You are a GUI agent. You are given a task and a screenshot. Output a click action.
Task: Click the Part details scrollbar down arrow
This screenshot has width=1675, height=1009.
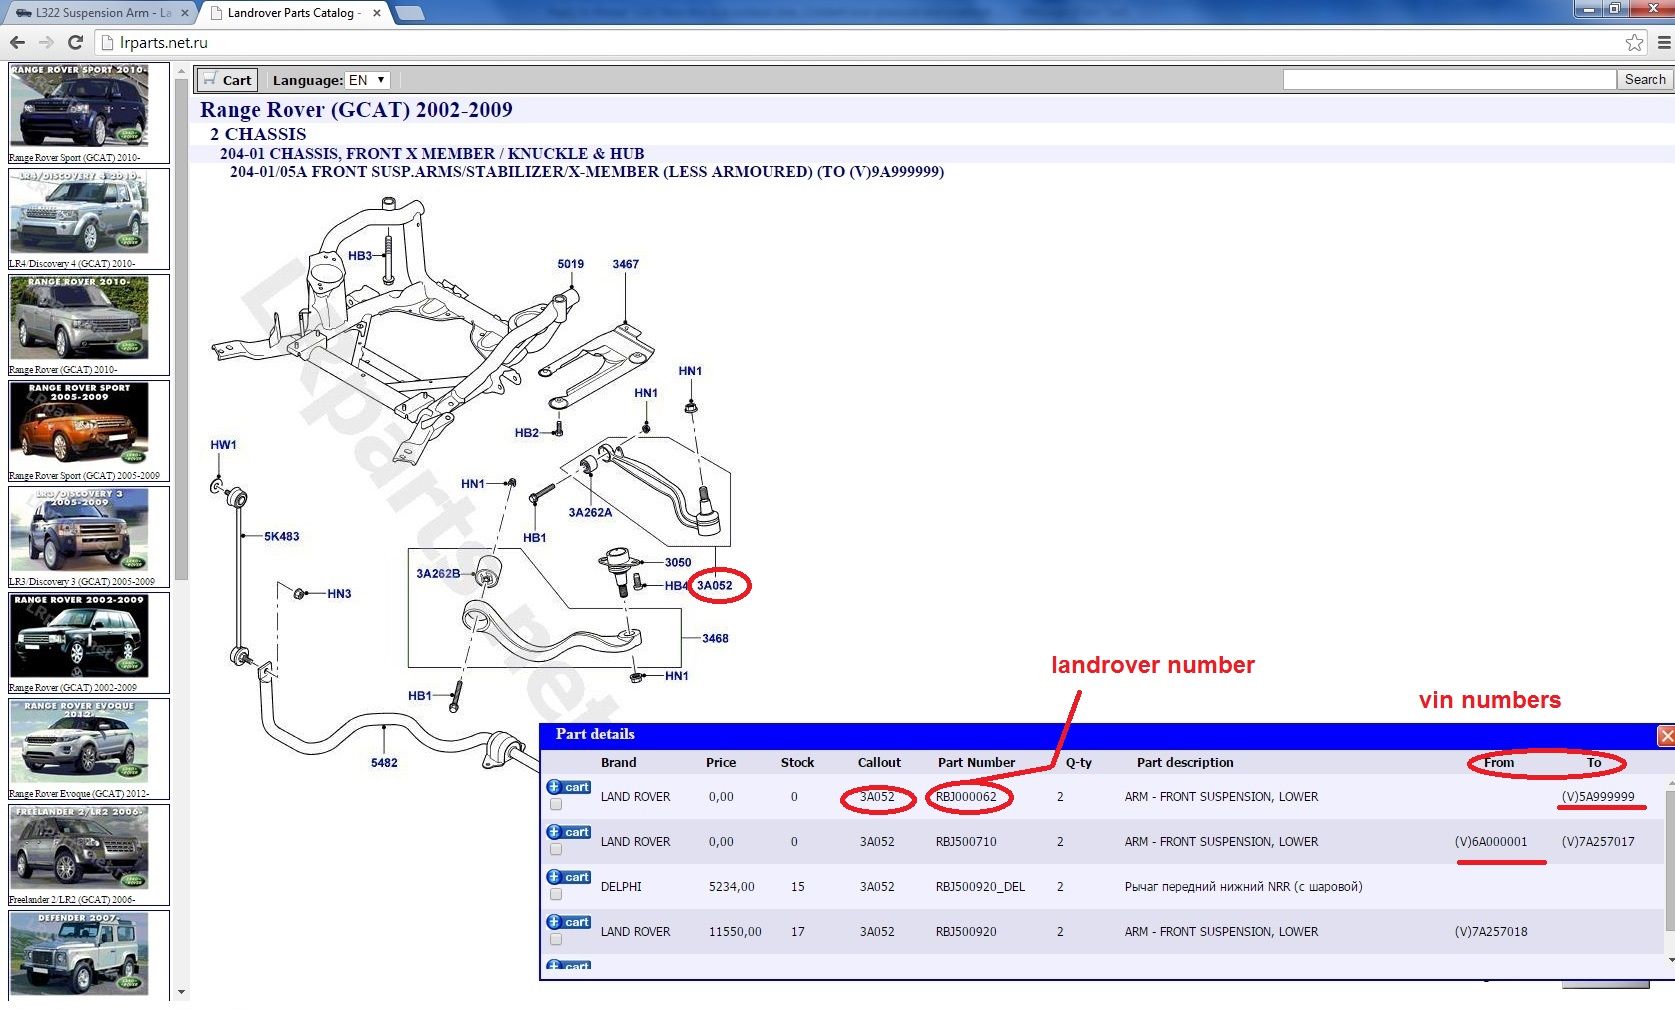1669,959
